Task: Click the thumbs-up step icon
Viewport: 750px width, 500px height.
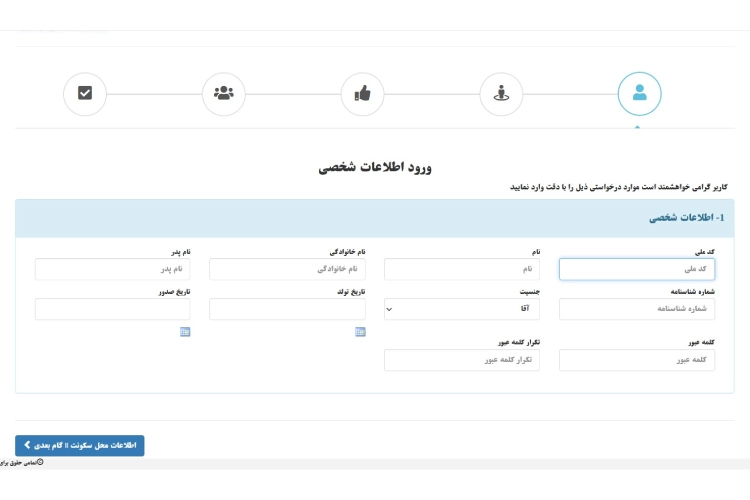Action: [362, 94]
